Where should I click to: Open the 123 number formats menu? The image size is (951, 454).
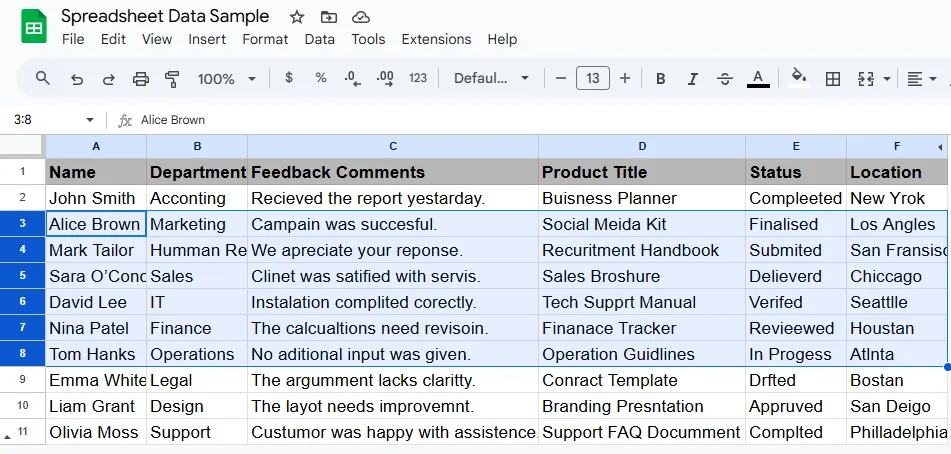pos(418,78)
